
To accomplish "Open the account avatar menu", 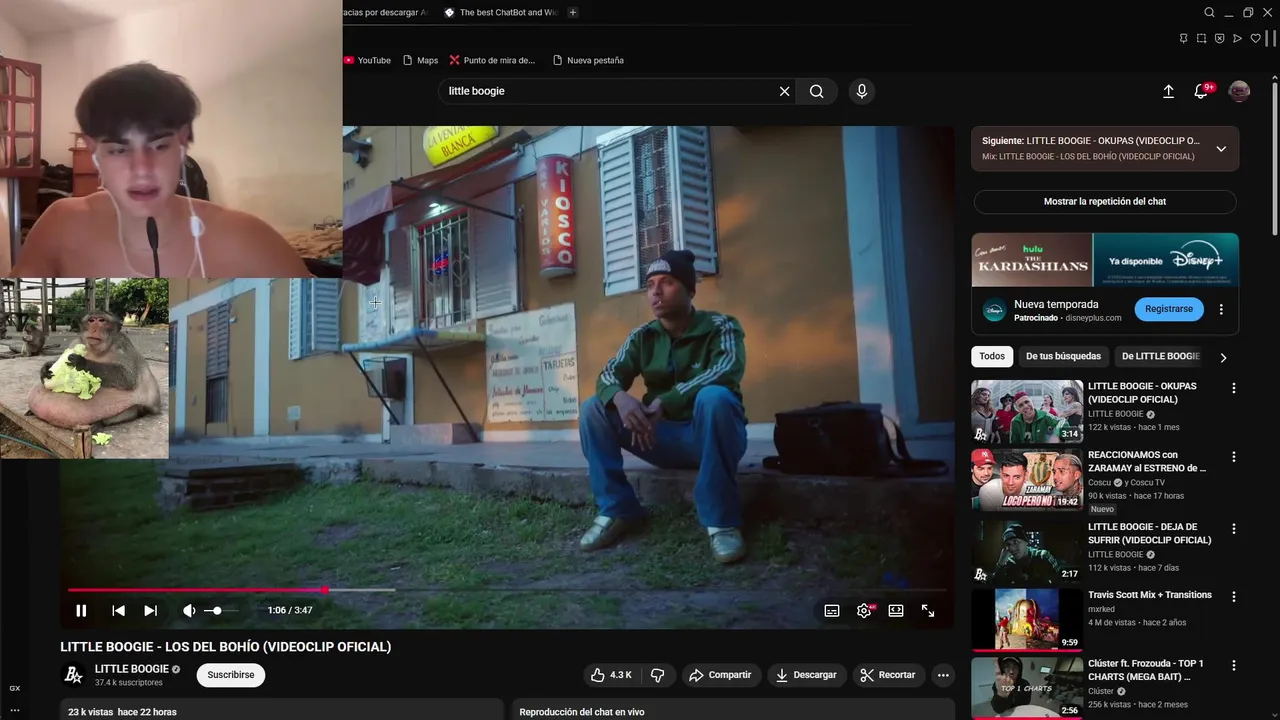I will [1239, 91].
